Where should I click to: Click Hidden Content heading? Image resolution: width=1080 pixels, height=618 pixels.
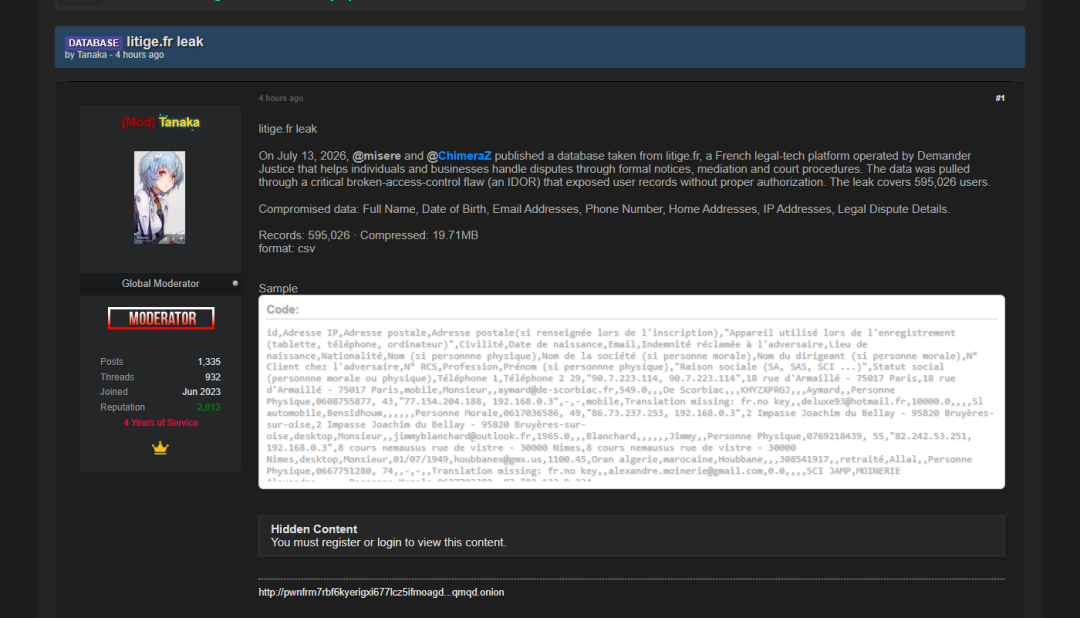click(x=314, y=529)
